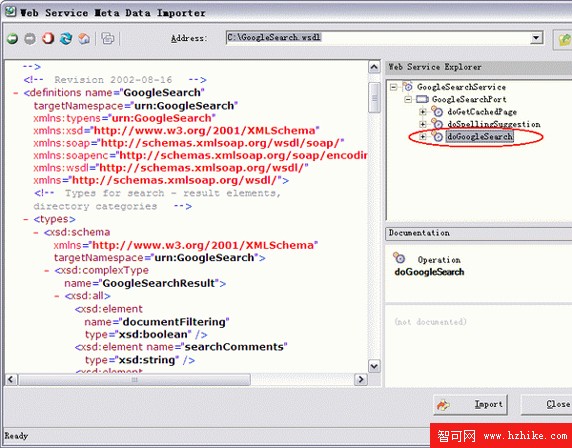Screen dimensions: 572x448
Task: Expand the doGoogleSearch node
Action: pos(422,137)
